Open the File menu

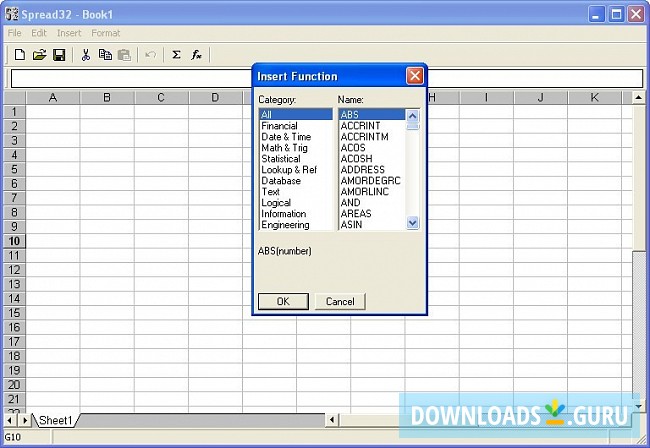click(x=15, y=33)
